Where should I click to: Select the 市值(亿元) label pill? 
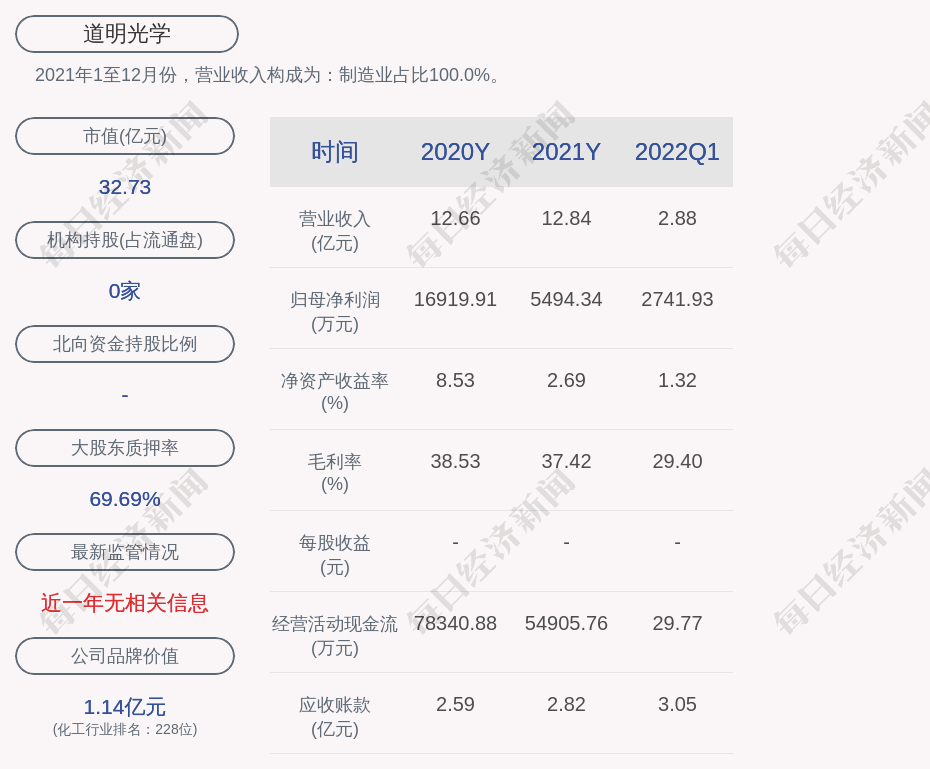coord(125,136)
